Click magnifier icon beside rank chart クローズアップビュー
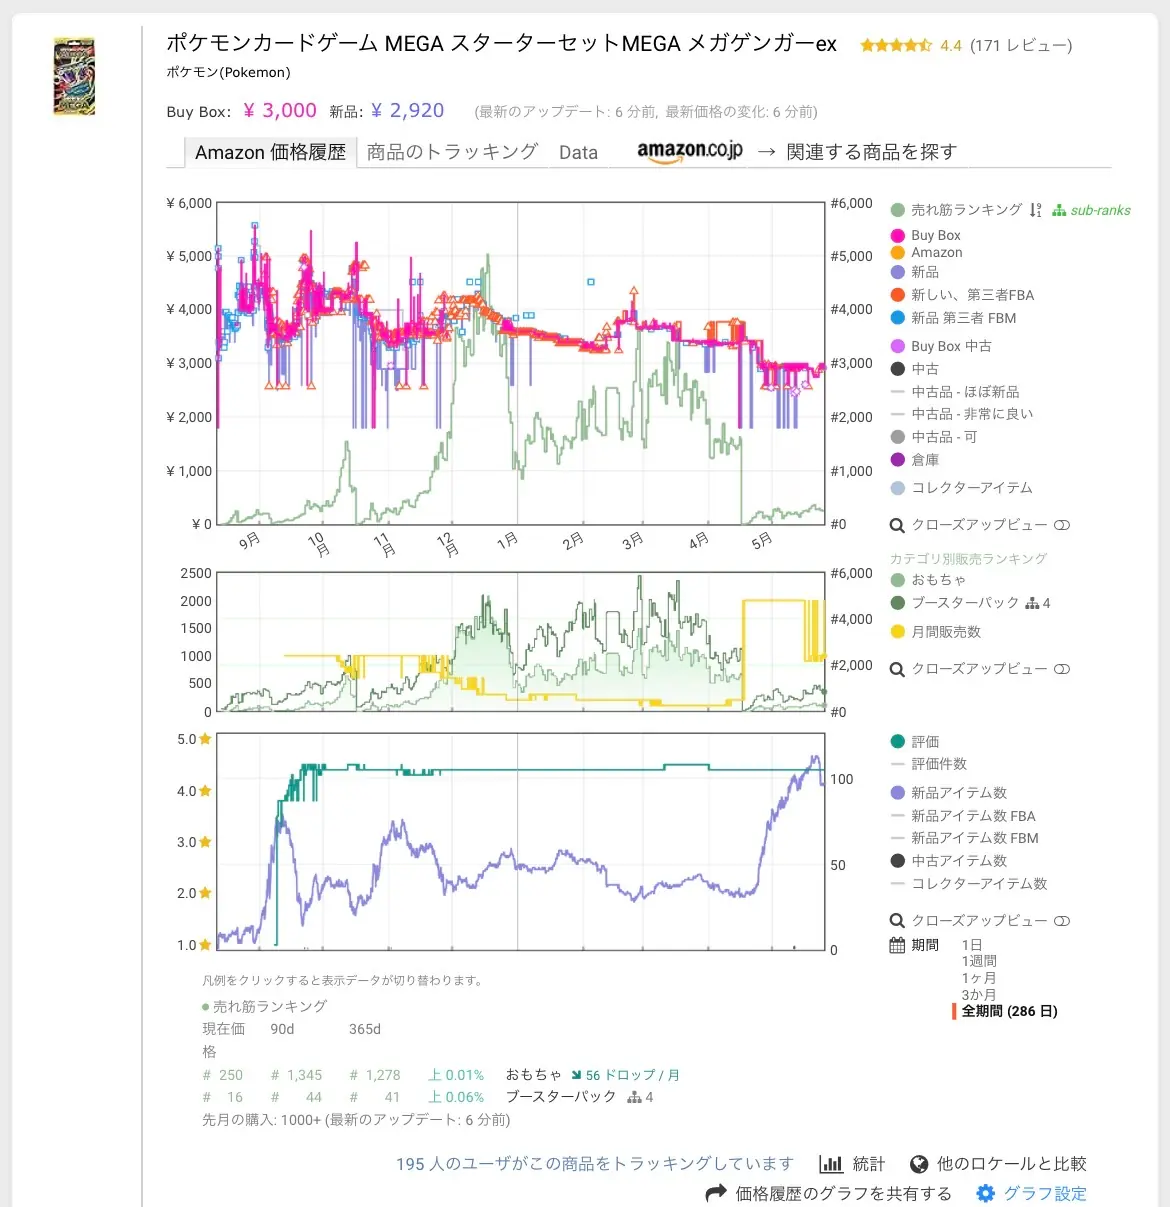This screenshot has width=1170, height=1207. tap(897, 669)
